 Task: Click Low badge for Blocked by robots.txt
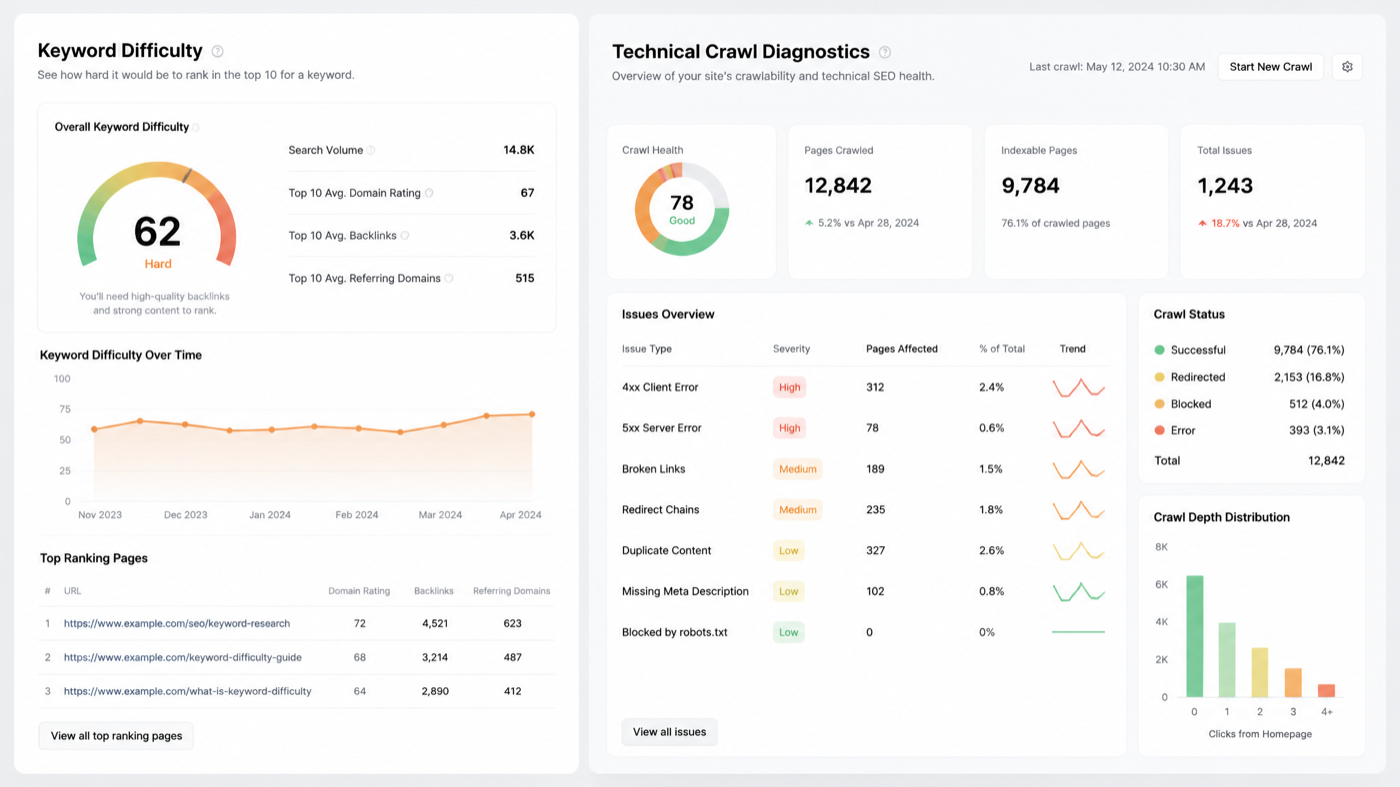coord(789,632)
